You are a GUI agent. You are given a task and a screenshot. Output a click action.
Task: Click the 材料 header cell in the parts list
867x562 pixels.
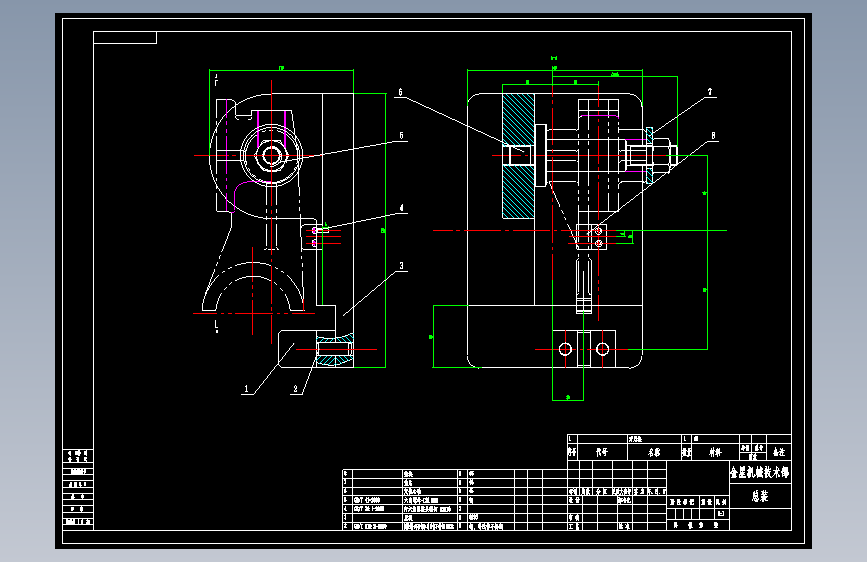click(715, 452)
